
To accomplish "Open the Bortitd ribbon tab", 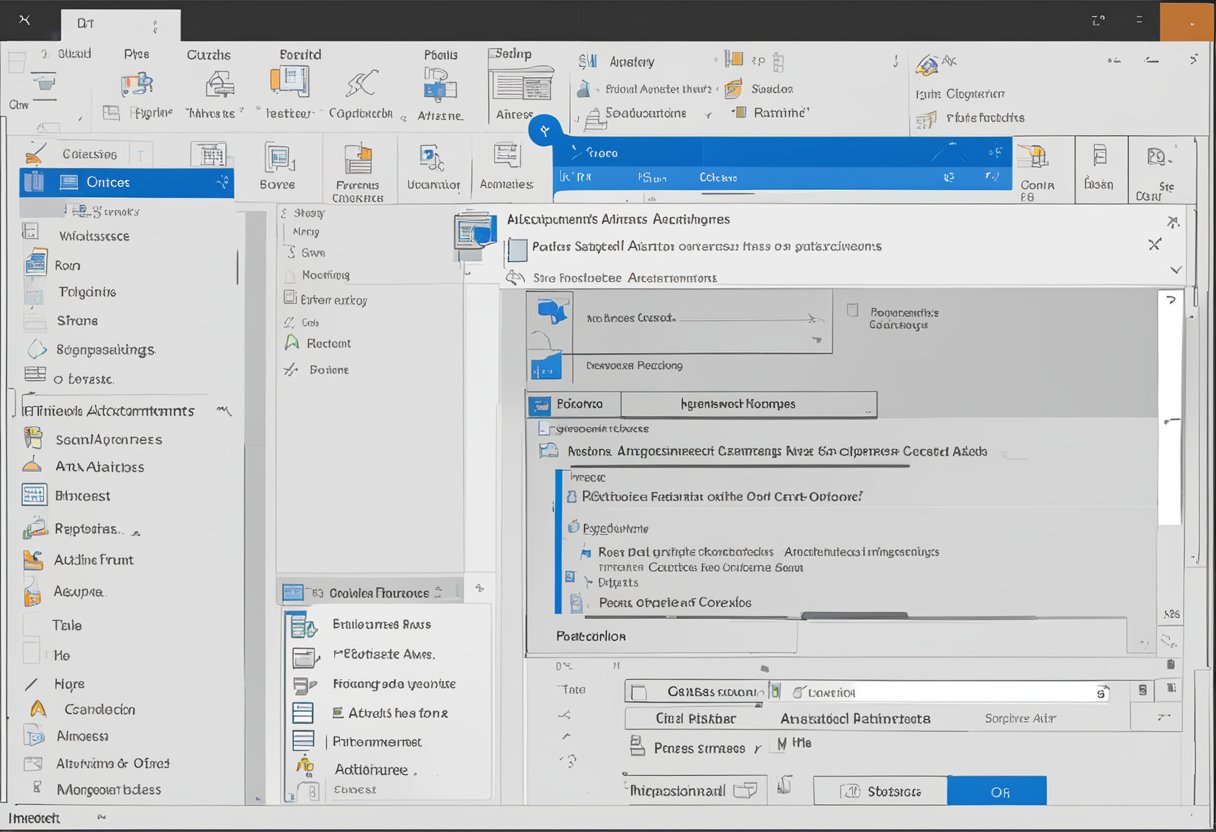I will coord(300,55).
